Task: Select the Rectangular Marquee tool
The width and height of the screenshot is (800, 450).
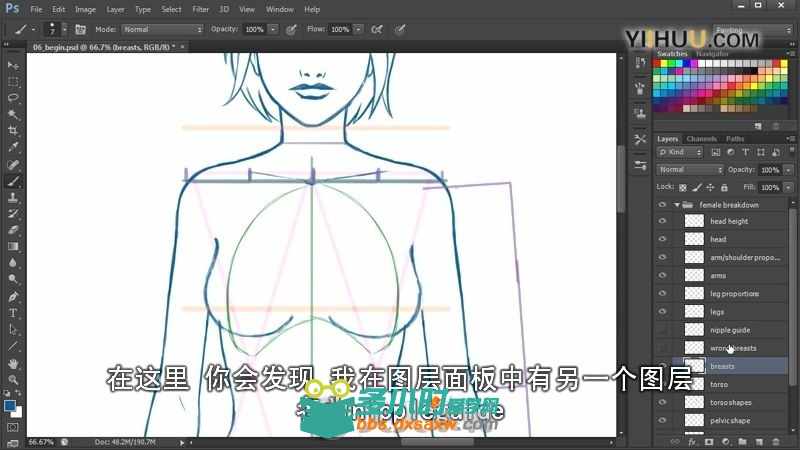Action: (x=13, y=82)
